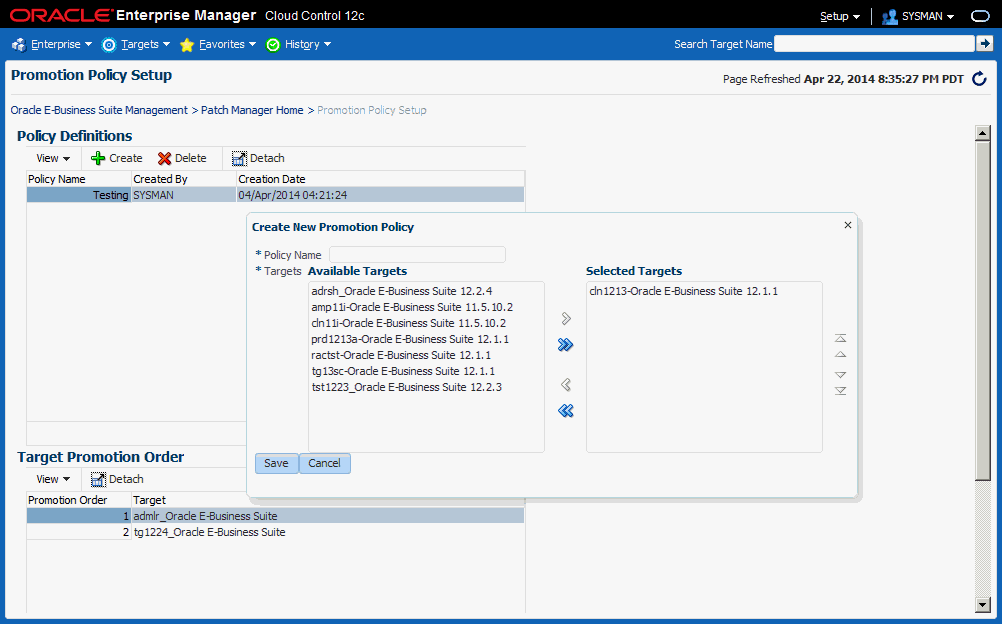Select ractst-Oracle E-Business Suite 12.1.1 target
1002x624 pixels.
401,355
